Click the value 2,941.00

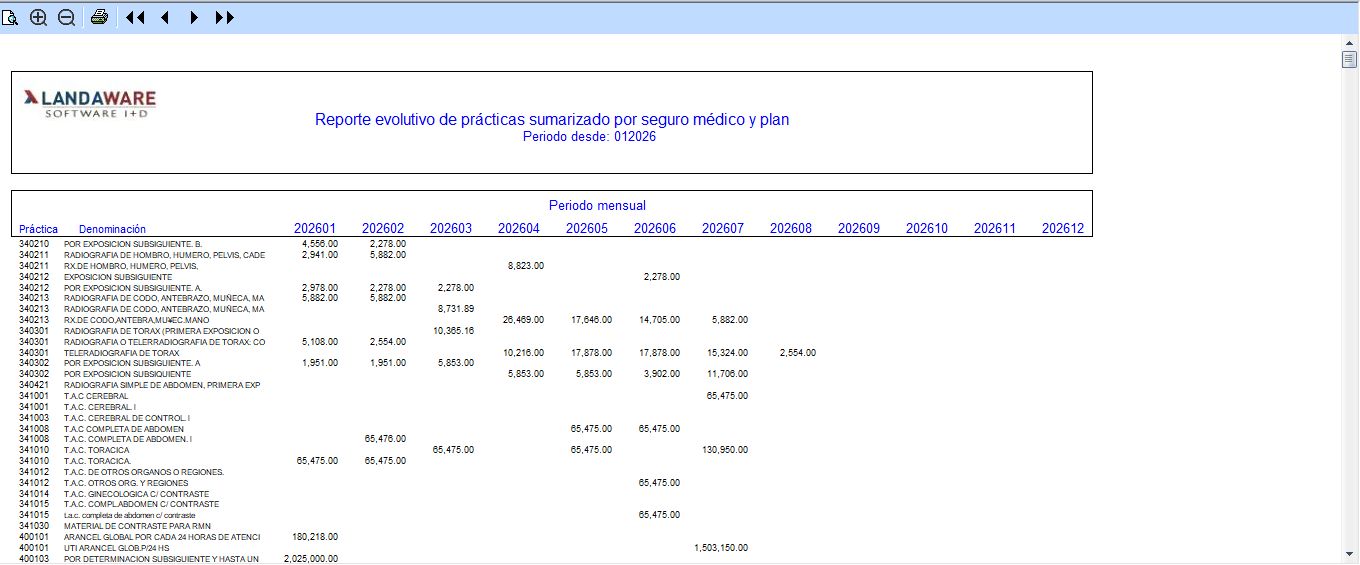(320, 254)
